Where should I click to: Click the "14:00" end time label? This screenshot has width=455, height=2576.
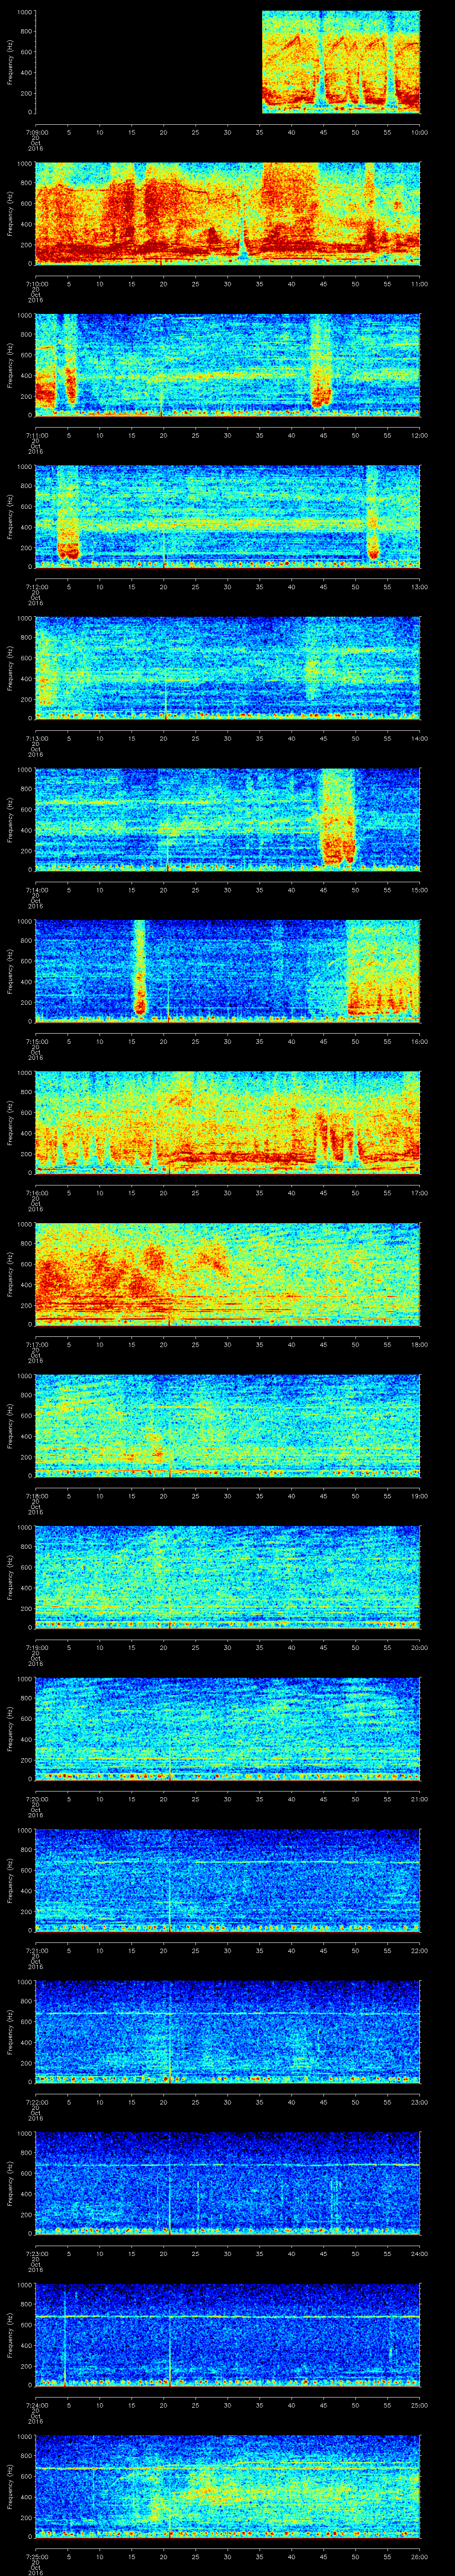click(420, 738)
